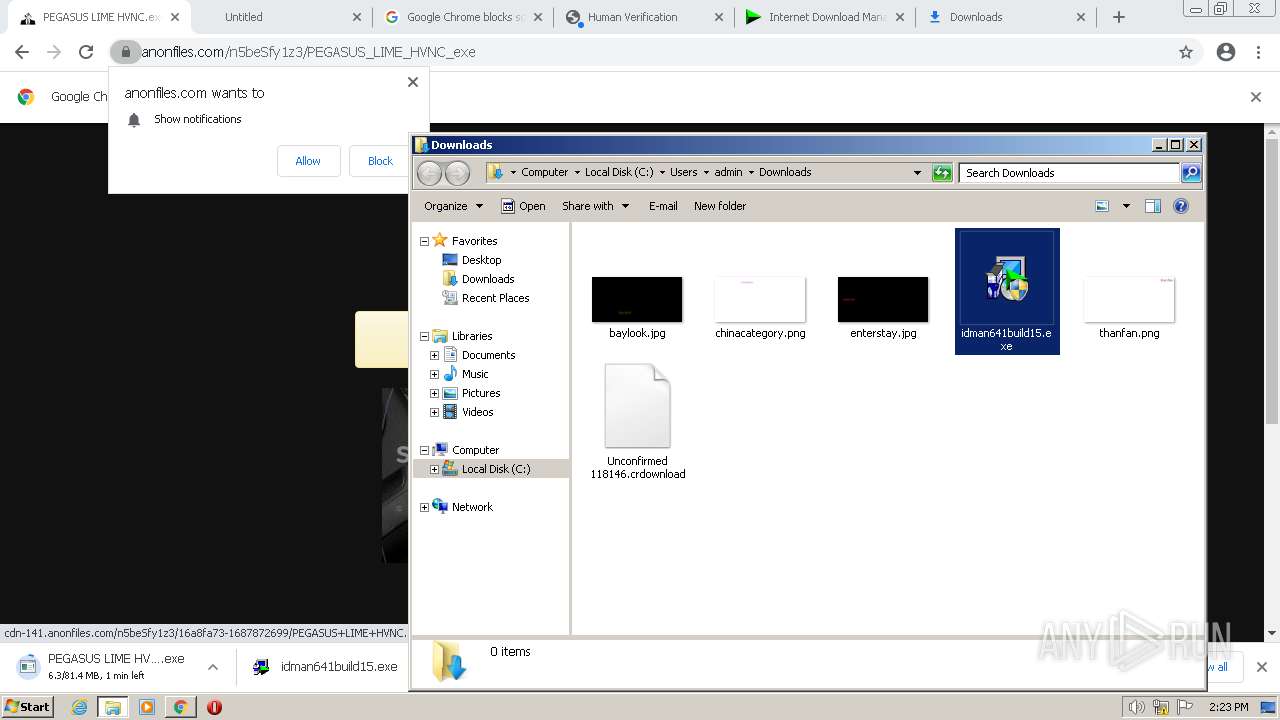Open address bar history dropdown
The height and width of the screenshot is (720, 1280).
[x=917, y=173]
